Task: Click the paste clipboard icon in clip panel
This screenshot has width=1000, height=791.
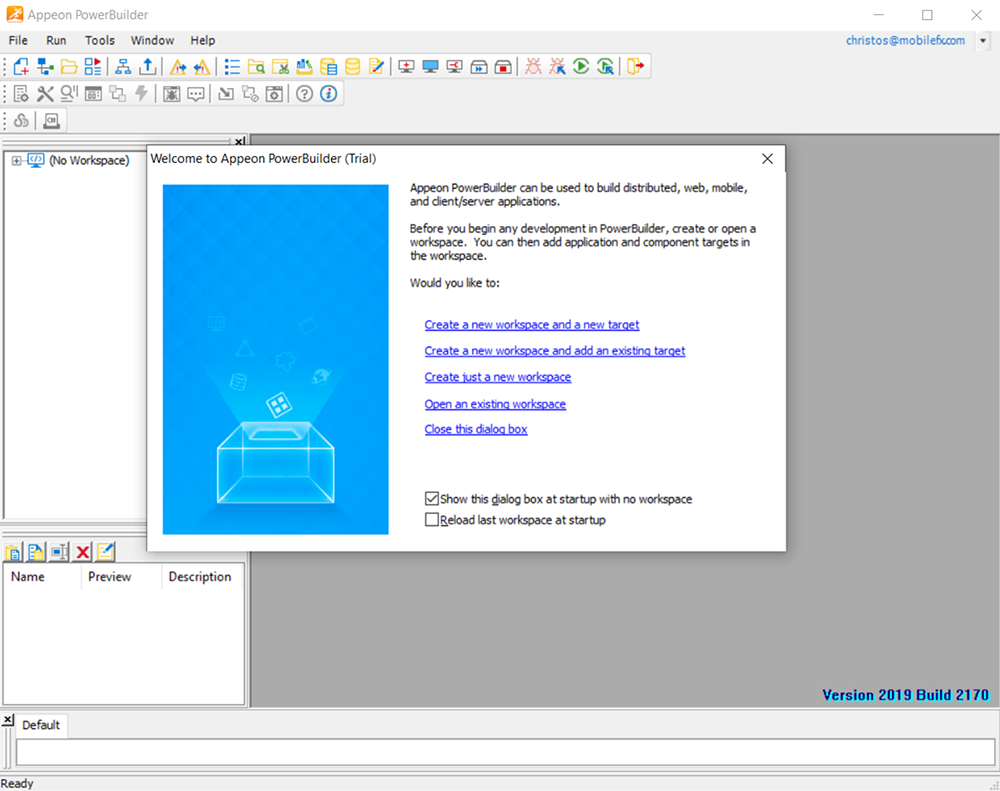Action: tap(13, 552)
